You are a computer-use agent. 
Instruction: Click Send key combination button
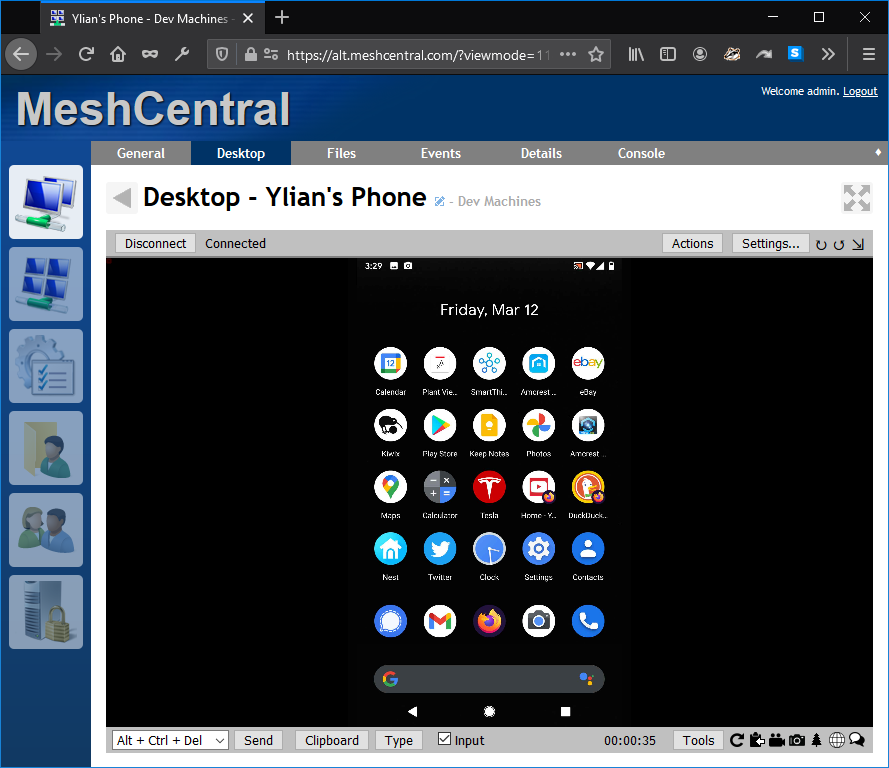259,740
